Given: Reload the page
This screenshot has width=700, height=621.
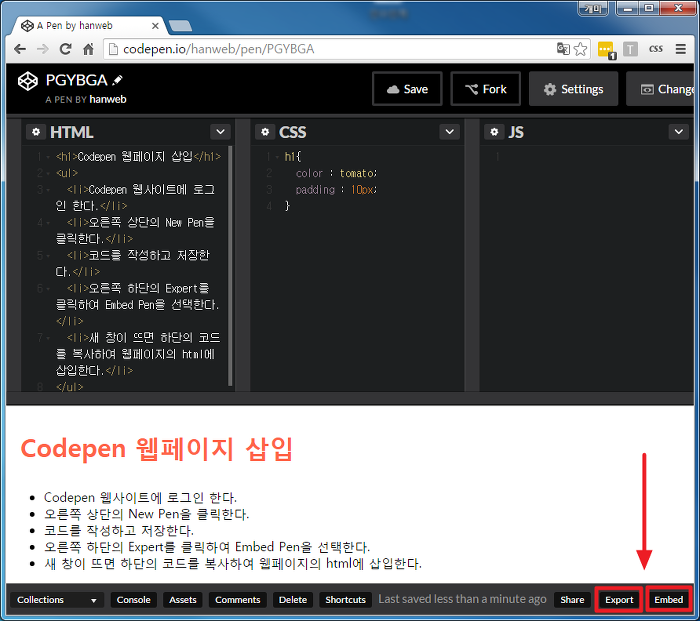Looking at the screenshot, I should pyautogui.click(x=66, y=49).
